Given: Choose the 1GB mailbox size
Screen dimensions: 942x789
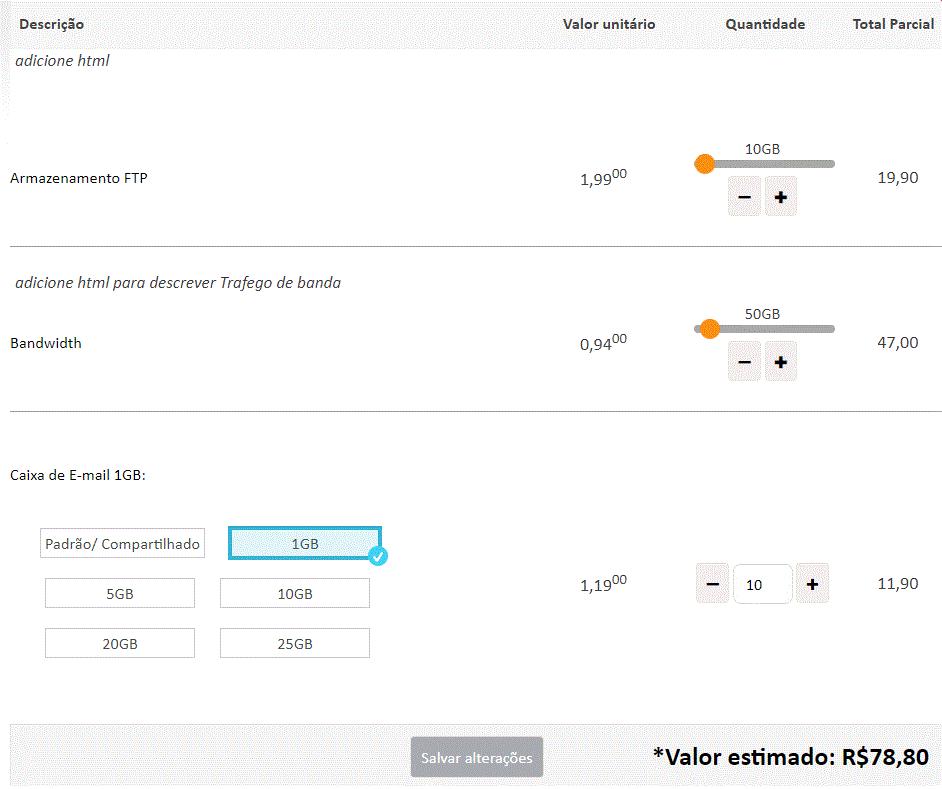Looking at the screenshot, I should (305, 543).
